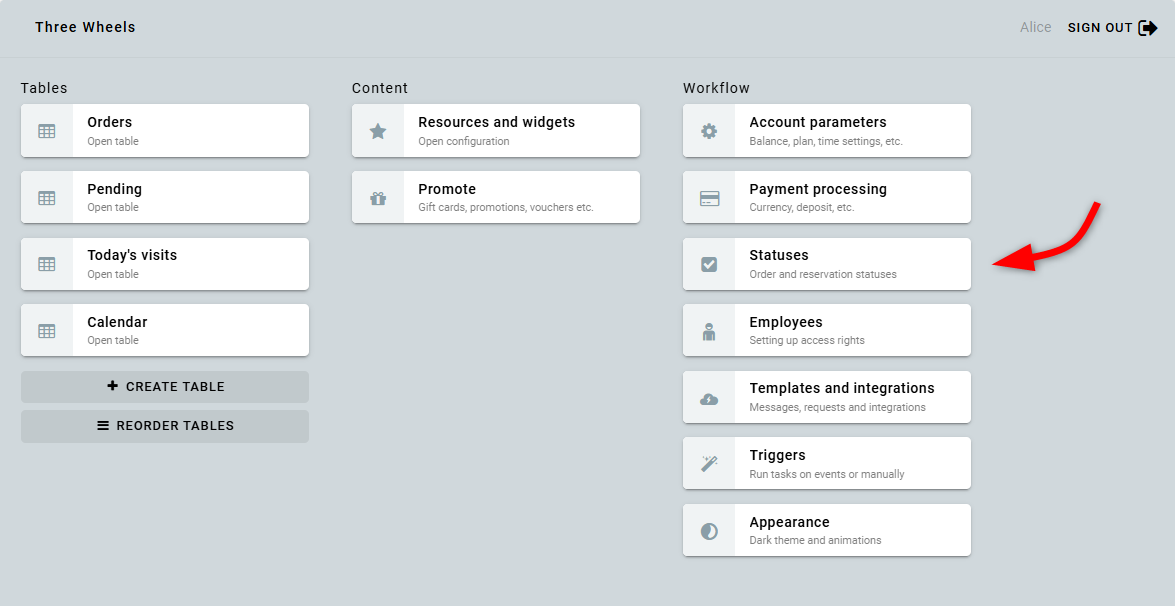Viewport: 1175px width, 606px height.
Task: Click the credit card icon for Payment processing
Action: coord(709,198)
